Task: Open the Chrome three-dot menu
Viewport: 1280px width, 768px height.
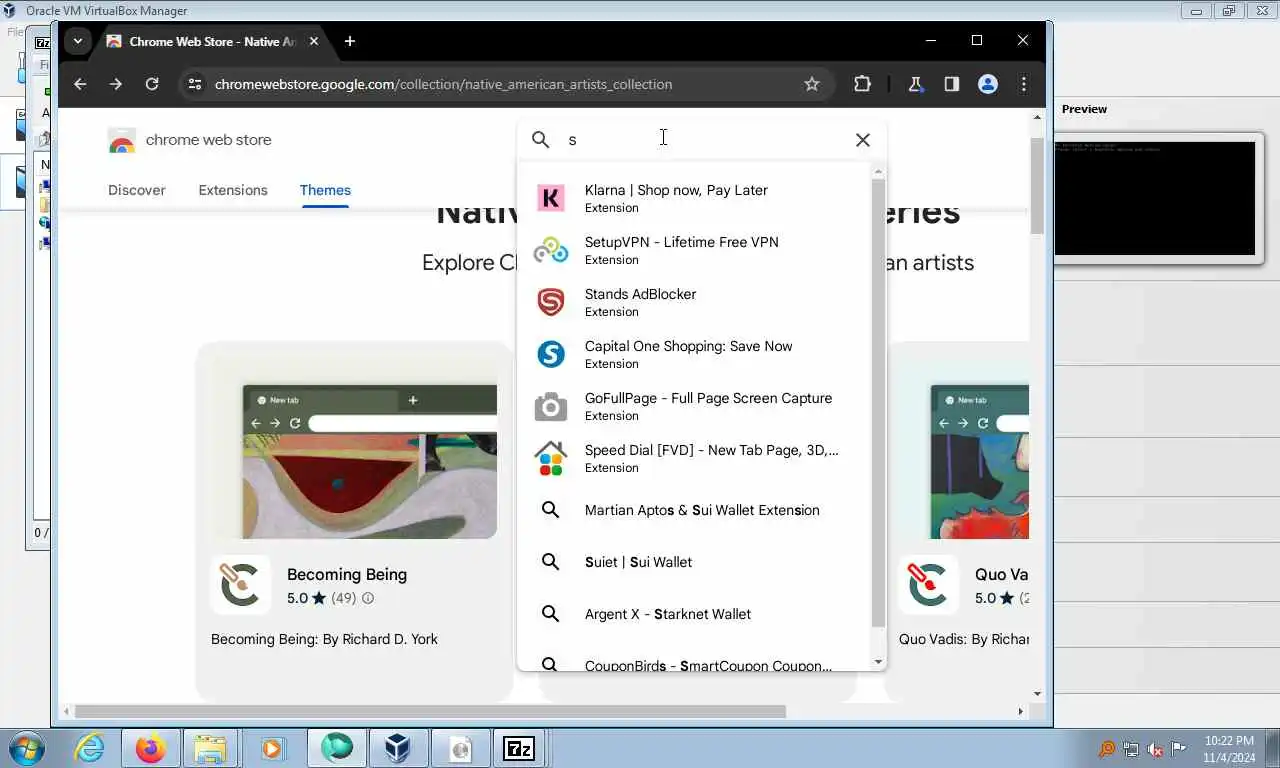Action: coord(1023,84)
